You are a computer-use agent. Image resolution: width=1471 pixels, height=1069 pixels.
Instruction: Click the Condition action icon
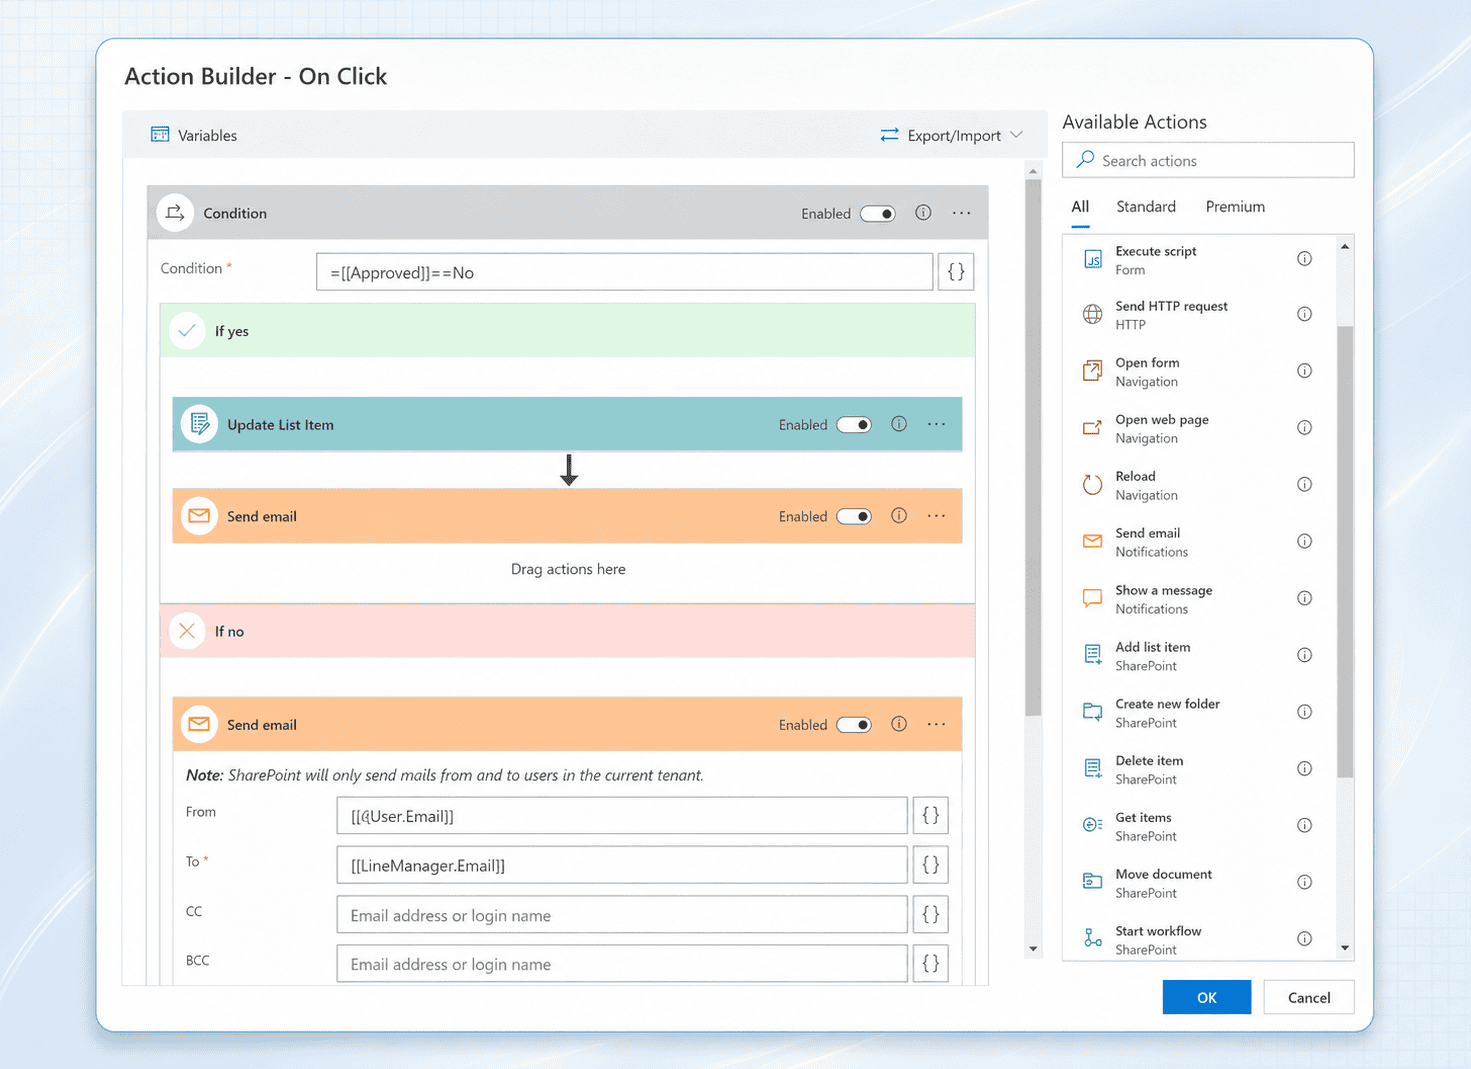(x=175, y=213)
